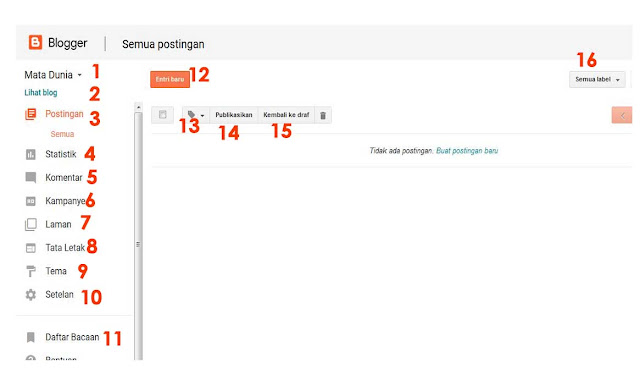Open the label tag dropdown in toolbar
This screenshot has width=640, height=385.
[196, 115]
